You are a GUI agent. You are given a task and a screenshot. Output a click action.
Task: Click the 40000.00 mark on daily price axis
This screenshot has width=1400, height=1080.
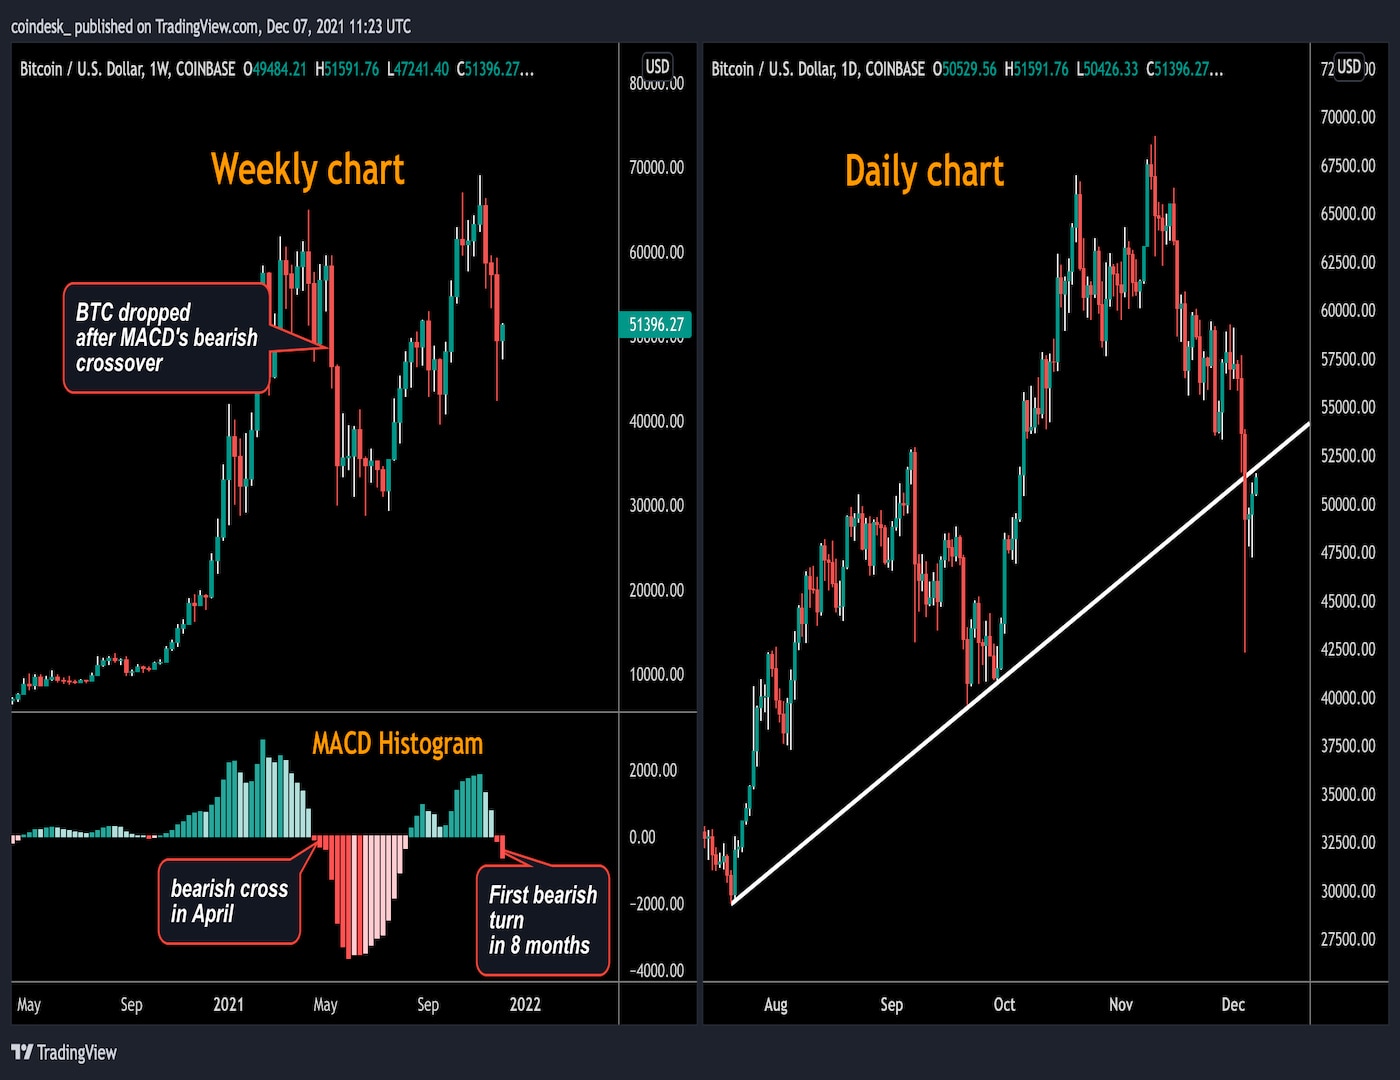1348,698
